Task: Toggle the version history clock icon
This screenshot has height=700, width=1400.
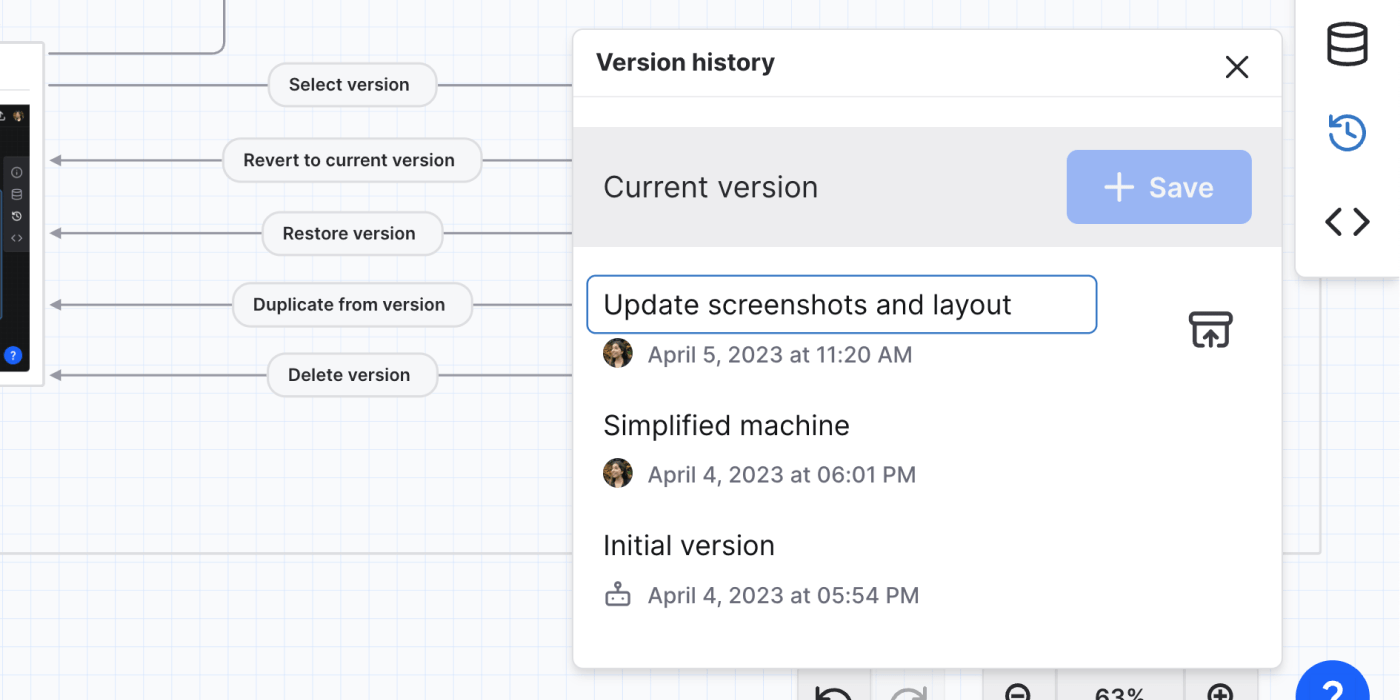Action: coord(1346,132)
